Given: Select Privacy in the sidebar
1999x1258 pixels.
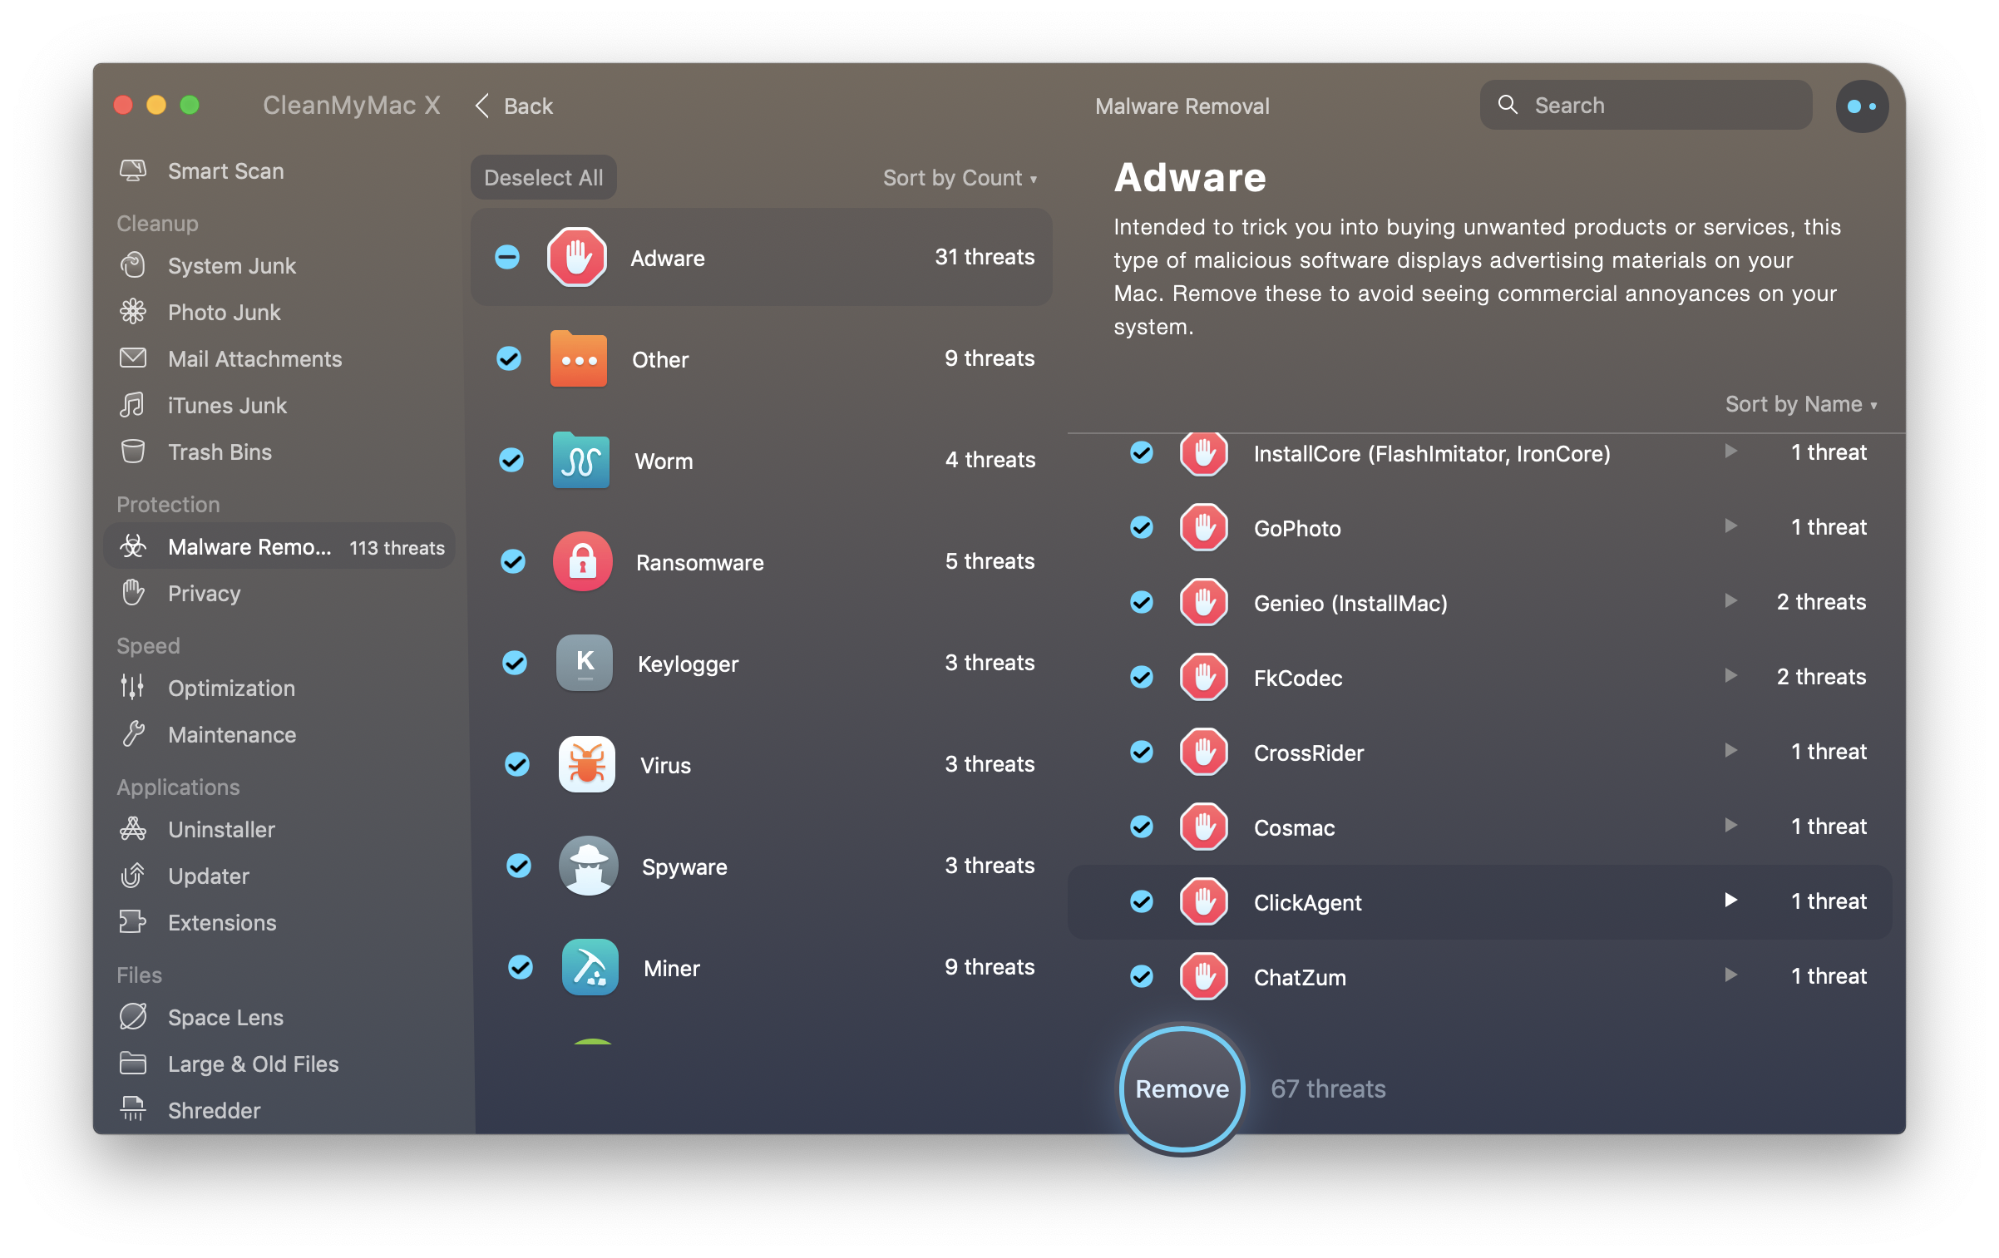Looking at the screenshot, I should pos(278,593).
